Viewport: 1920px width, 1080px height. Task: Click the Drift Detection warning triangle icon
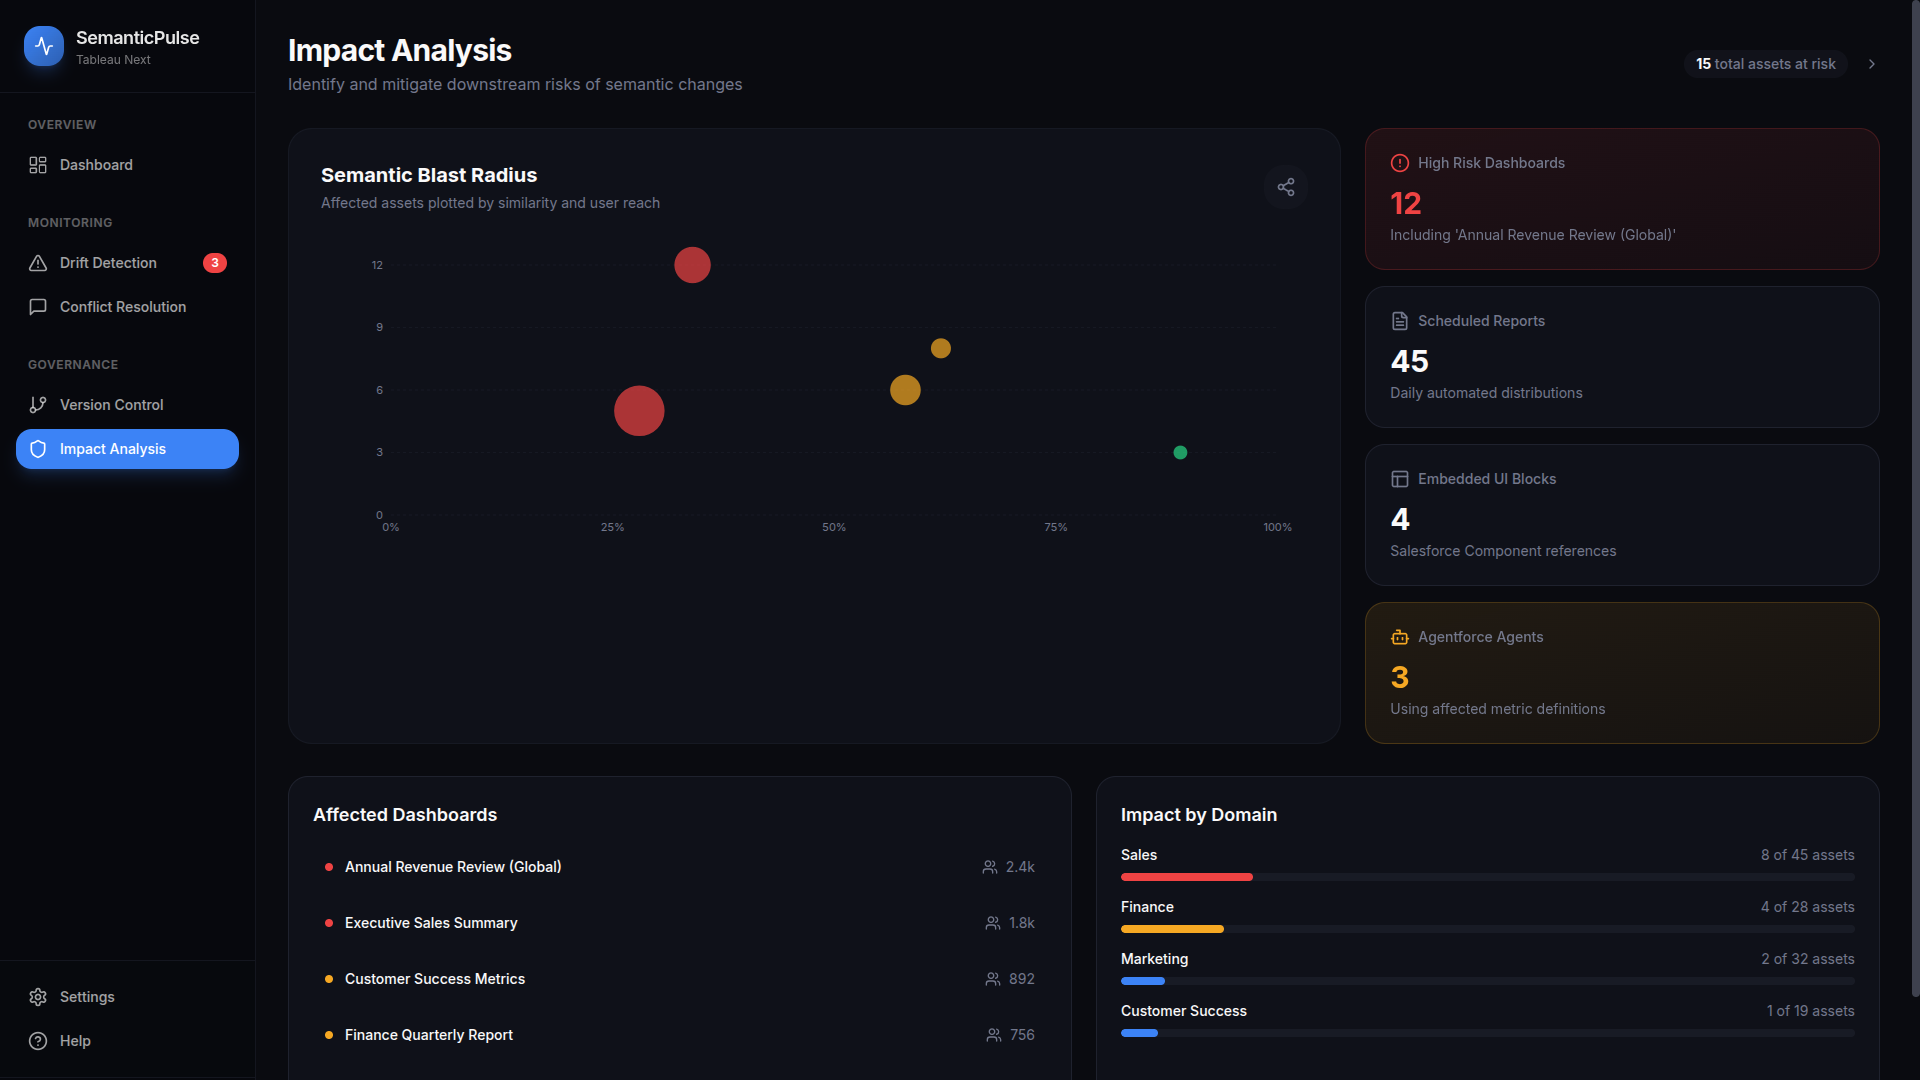pos(38,263)
